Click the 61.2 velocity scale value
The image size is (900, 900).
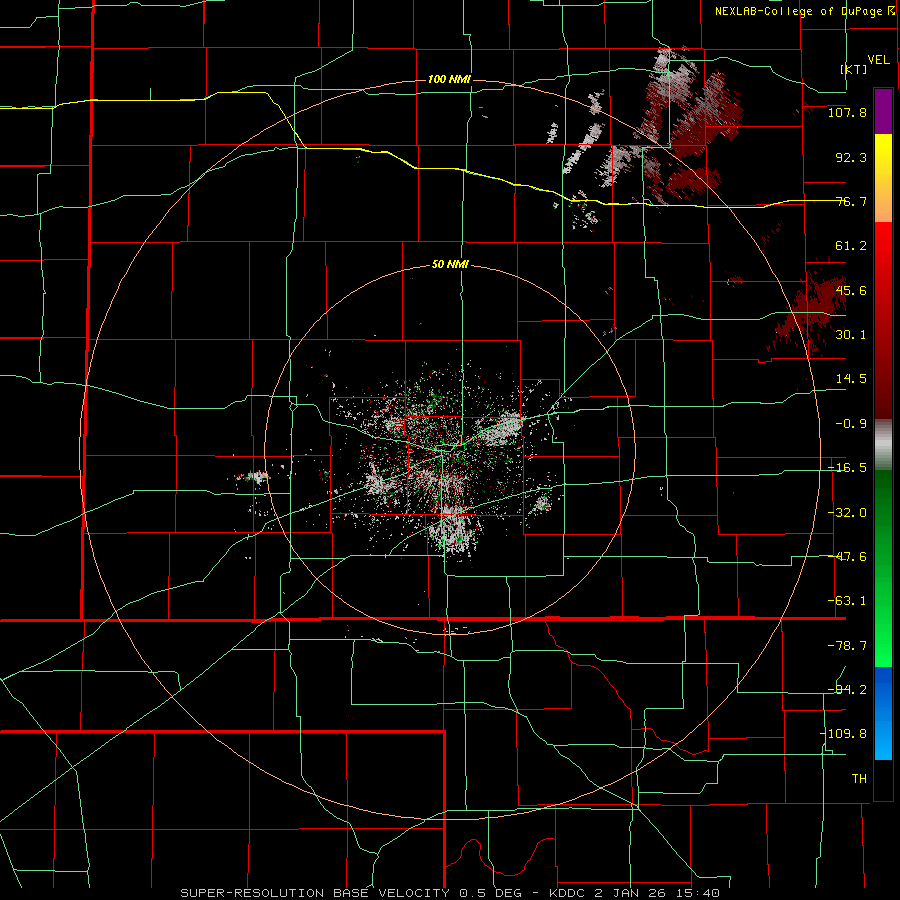851,246
